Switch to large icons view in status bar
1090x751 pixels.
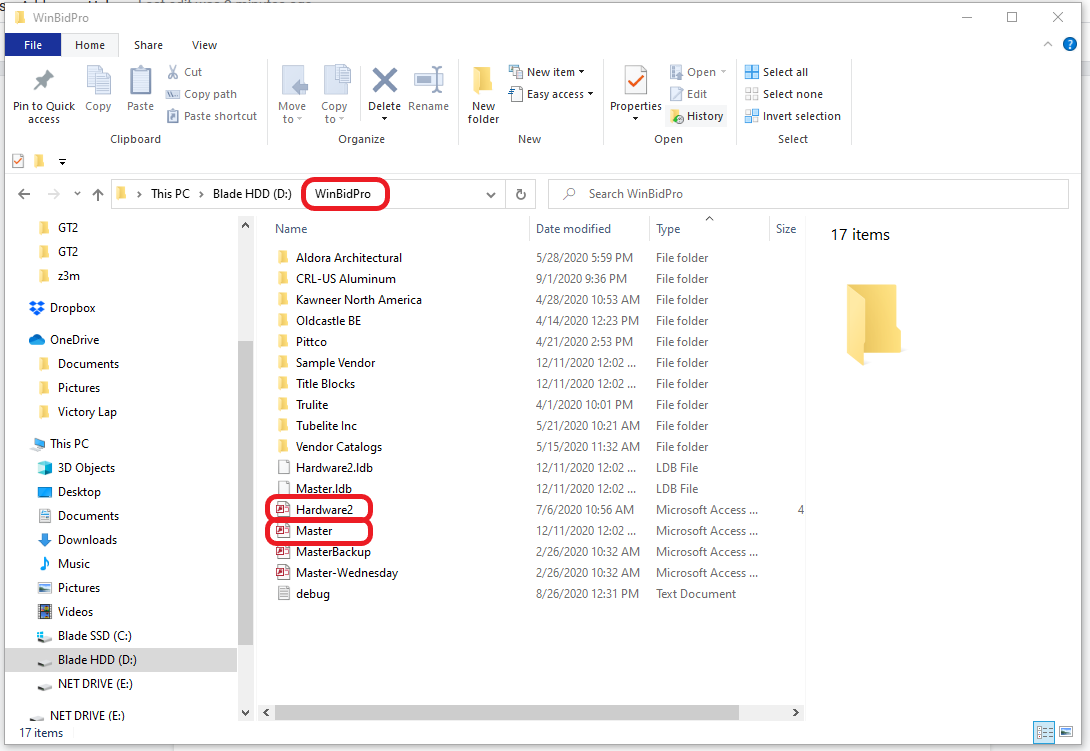(x=1066, y=732)
